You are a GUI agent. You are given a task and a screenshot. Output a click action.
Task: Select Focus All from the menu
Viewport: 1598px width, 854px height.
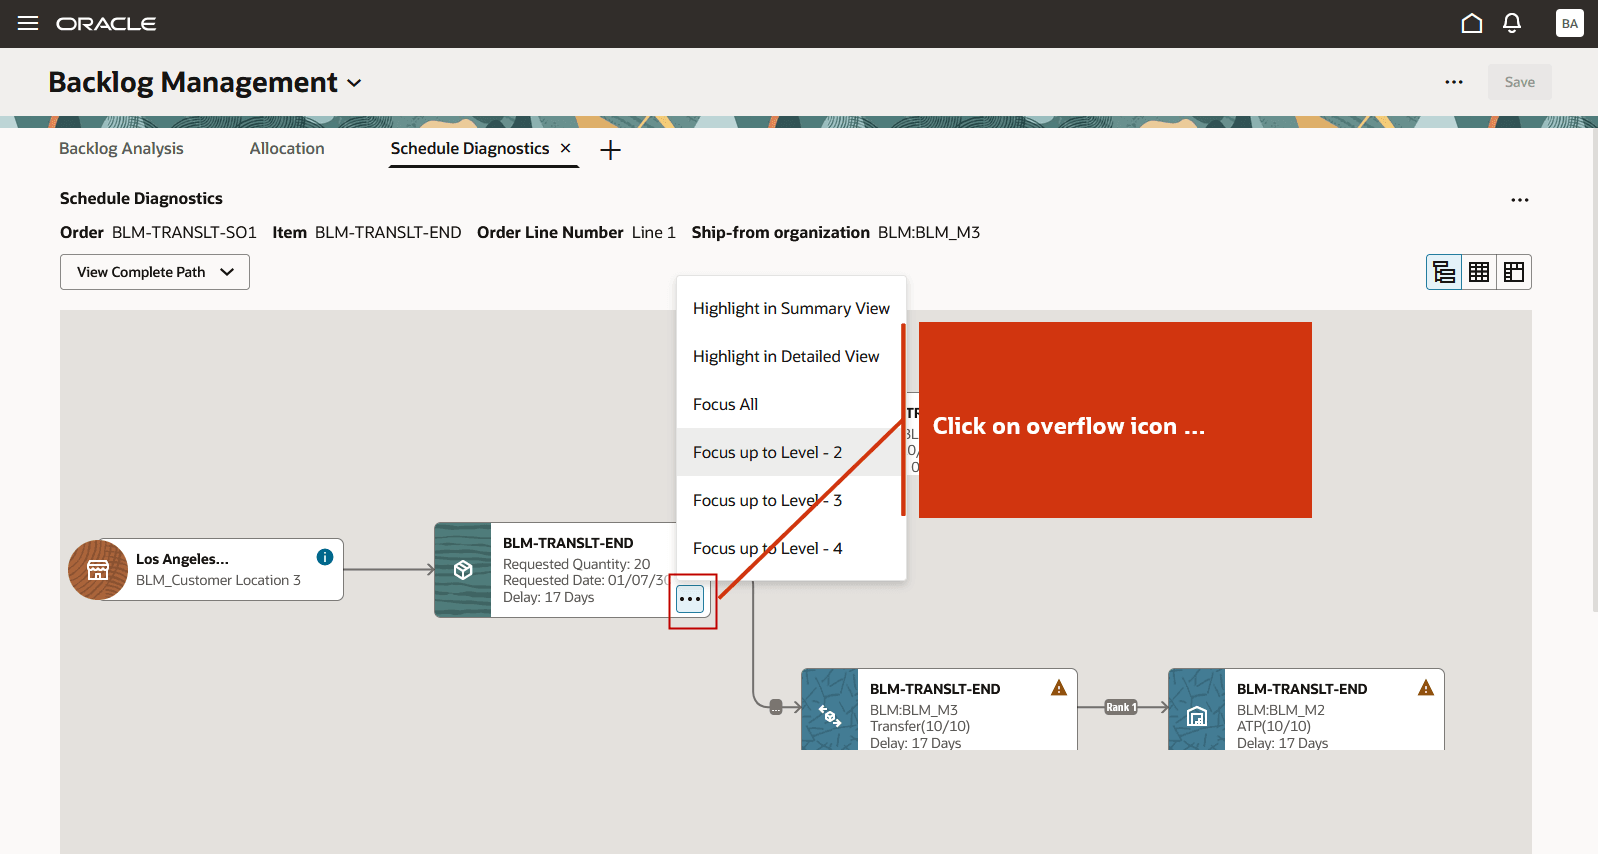pos(791,404)
